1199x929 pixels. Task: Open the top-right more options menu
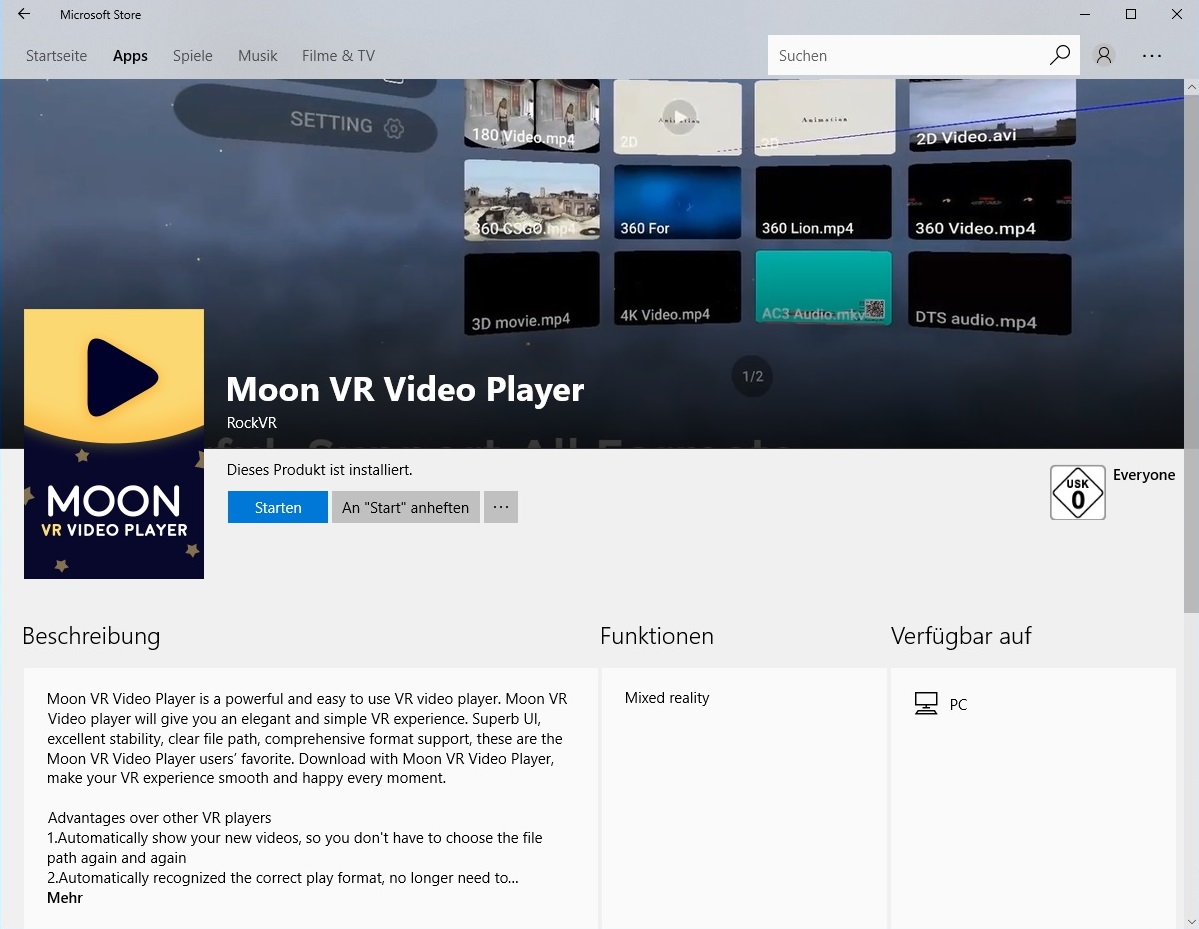click(1152, 56)
